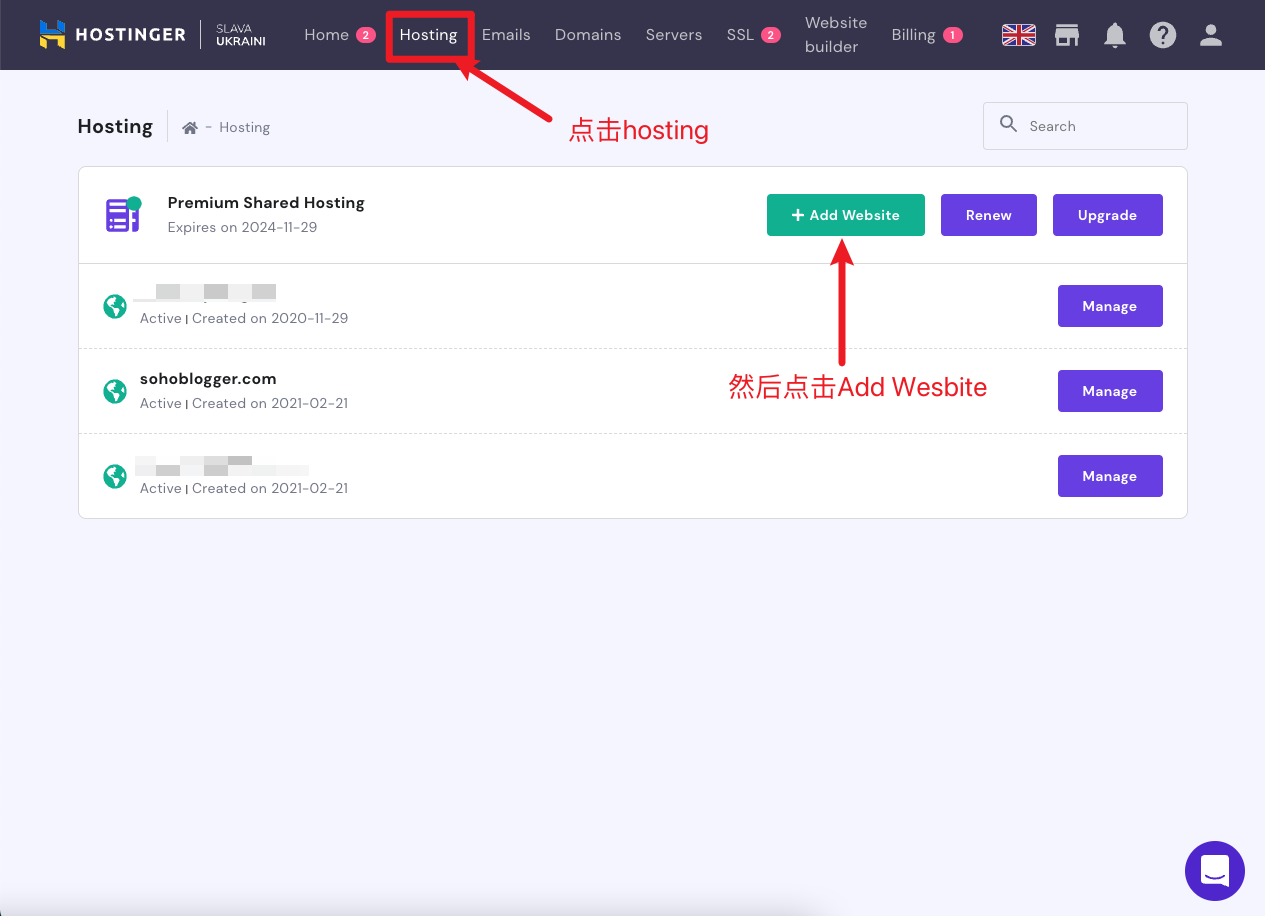Open the live chat bubble
This screenshot has width=1265, height=916.
(x=1214, y=871)
